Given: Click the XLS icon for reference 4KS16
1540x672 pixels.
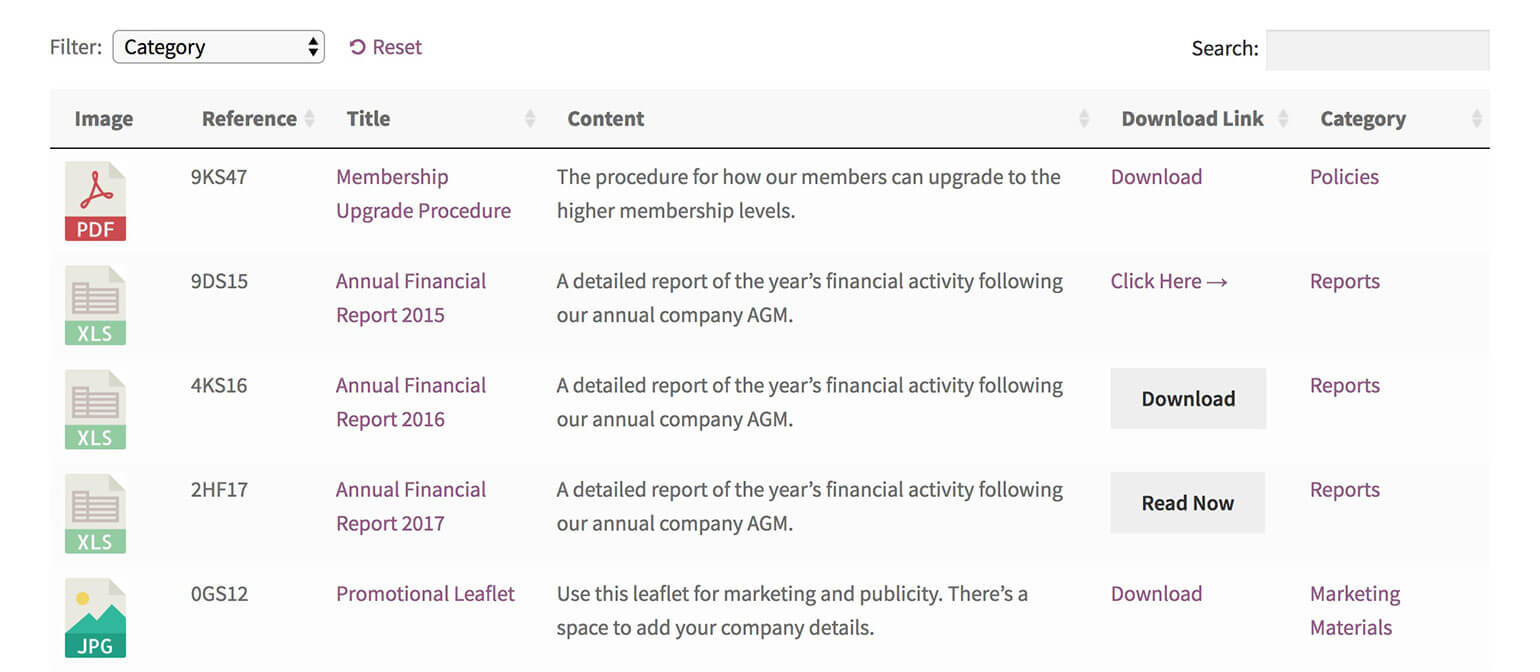Looking at the screenshot, I should coord(95,410).
